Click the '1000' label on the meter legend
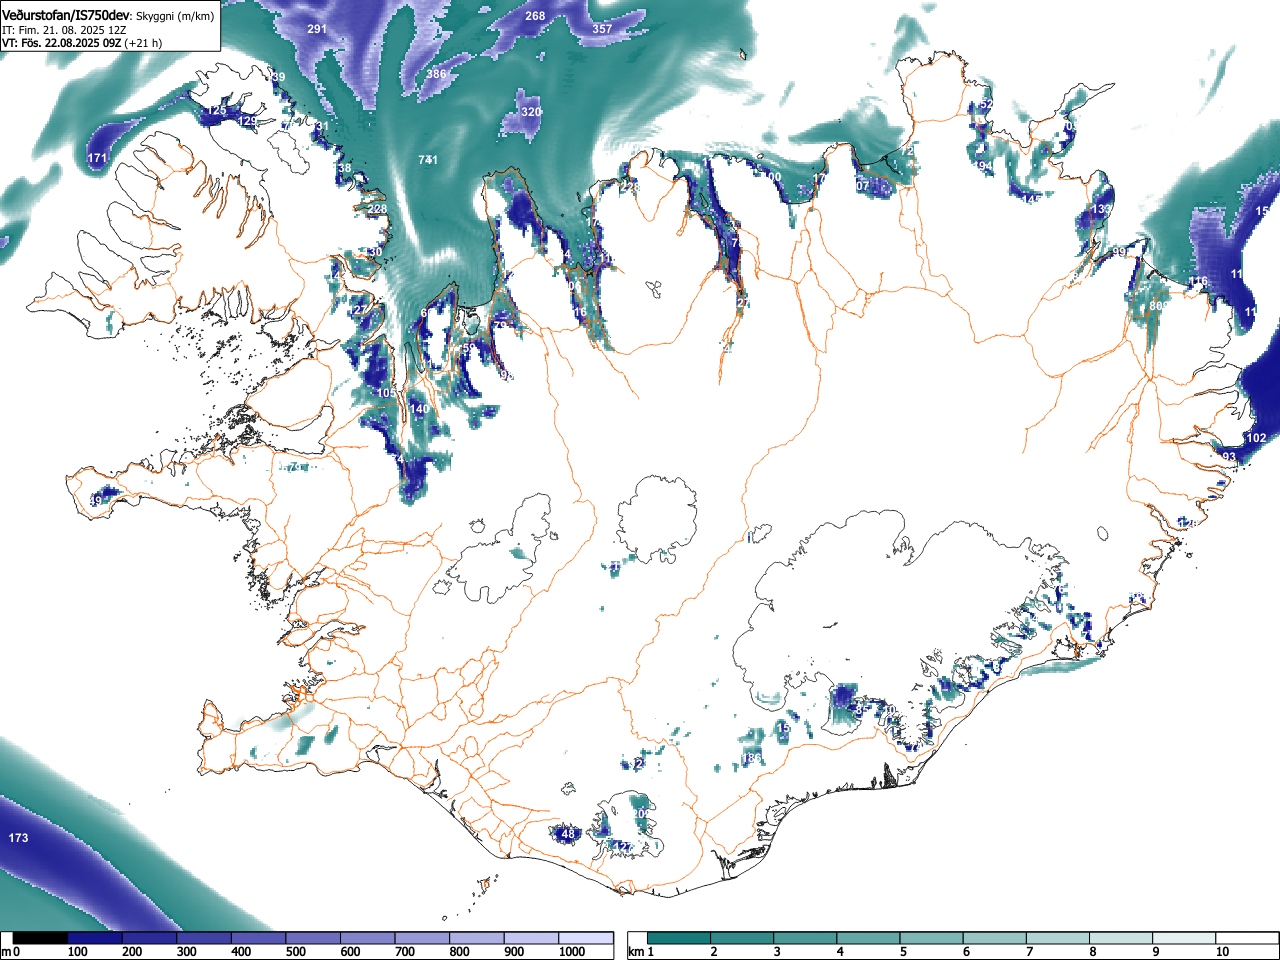This screenshot has height=960, width=1280. 572,952
